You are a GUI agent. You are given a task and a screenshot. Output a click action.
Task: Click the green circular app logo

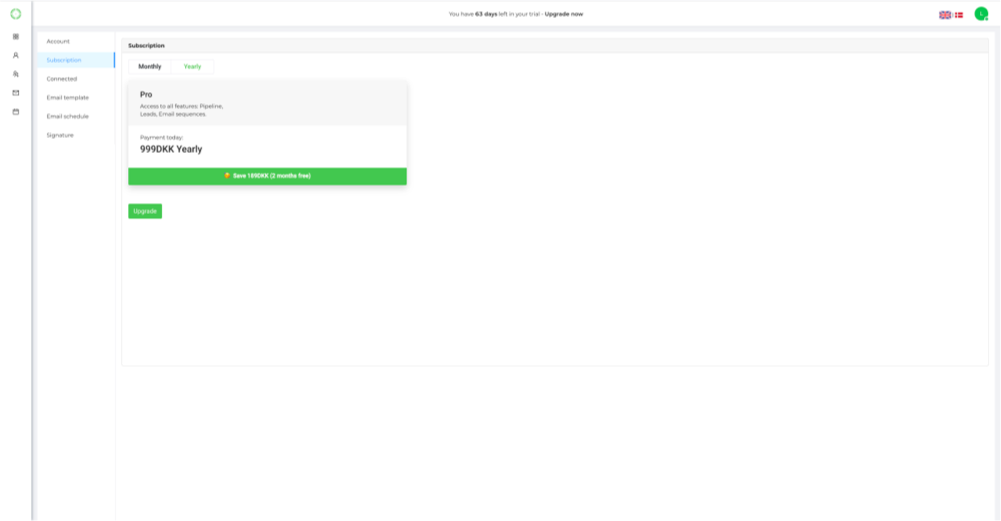[x=15, y=14]
